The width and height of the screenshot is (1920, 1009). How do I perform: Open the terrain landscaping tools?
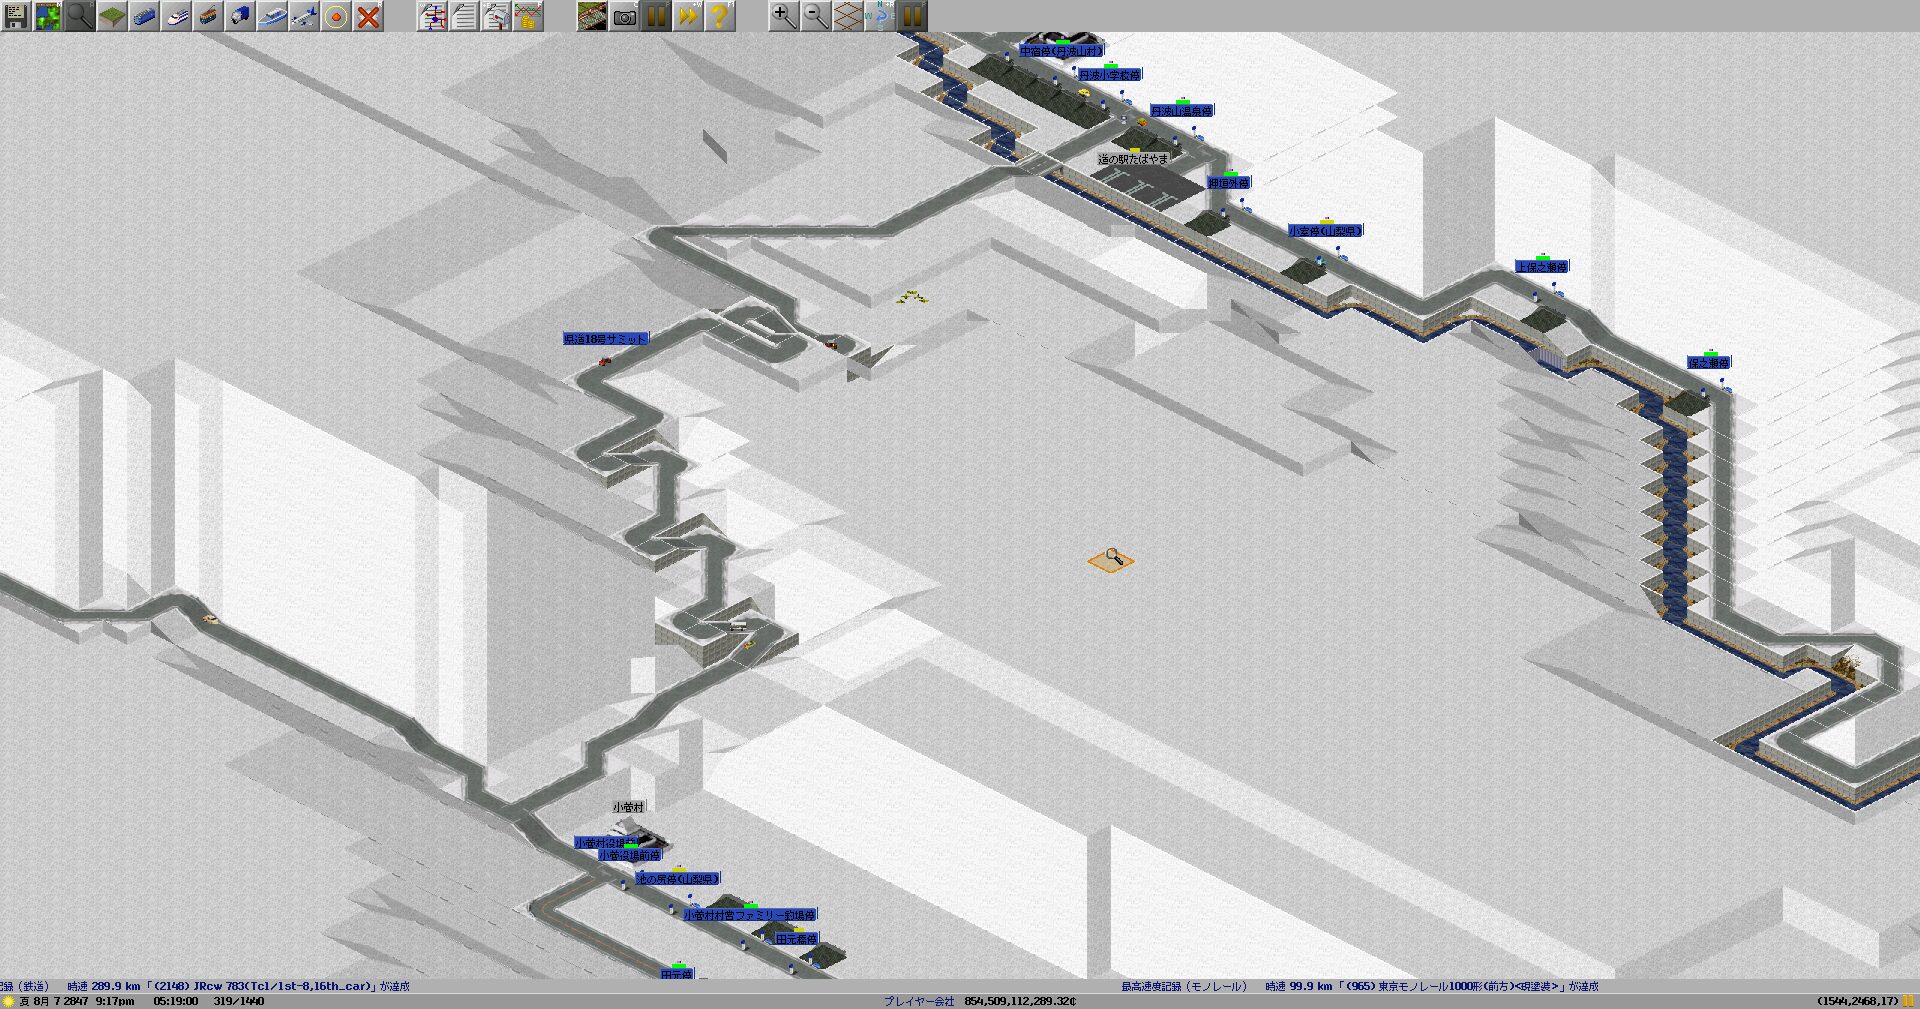[x=112, y=16]
